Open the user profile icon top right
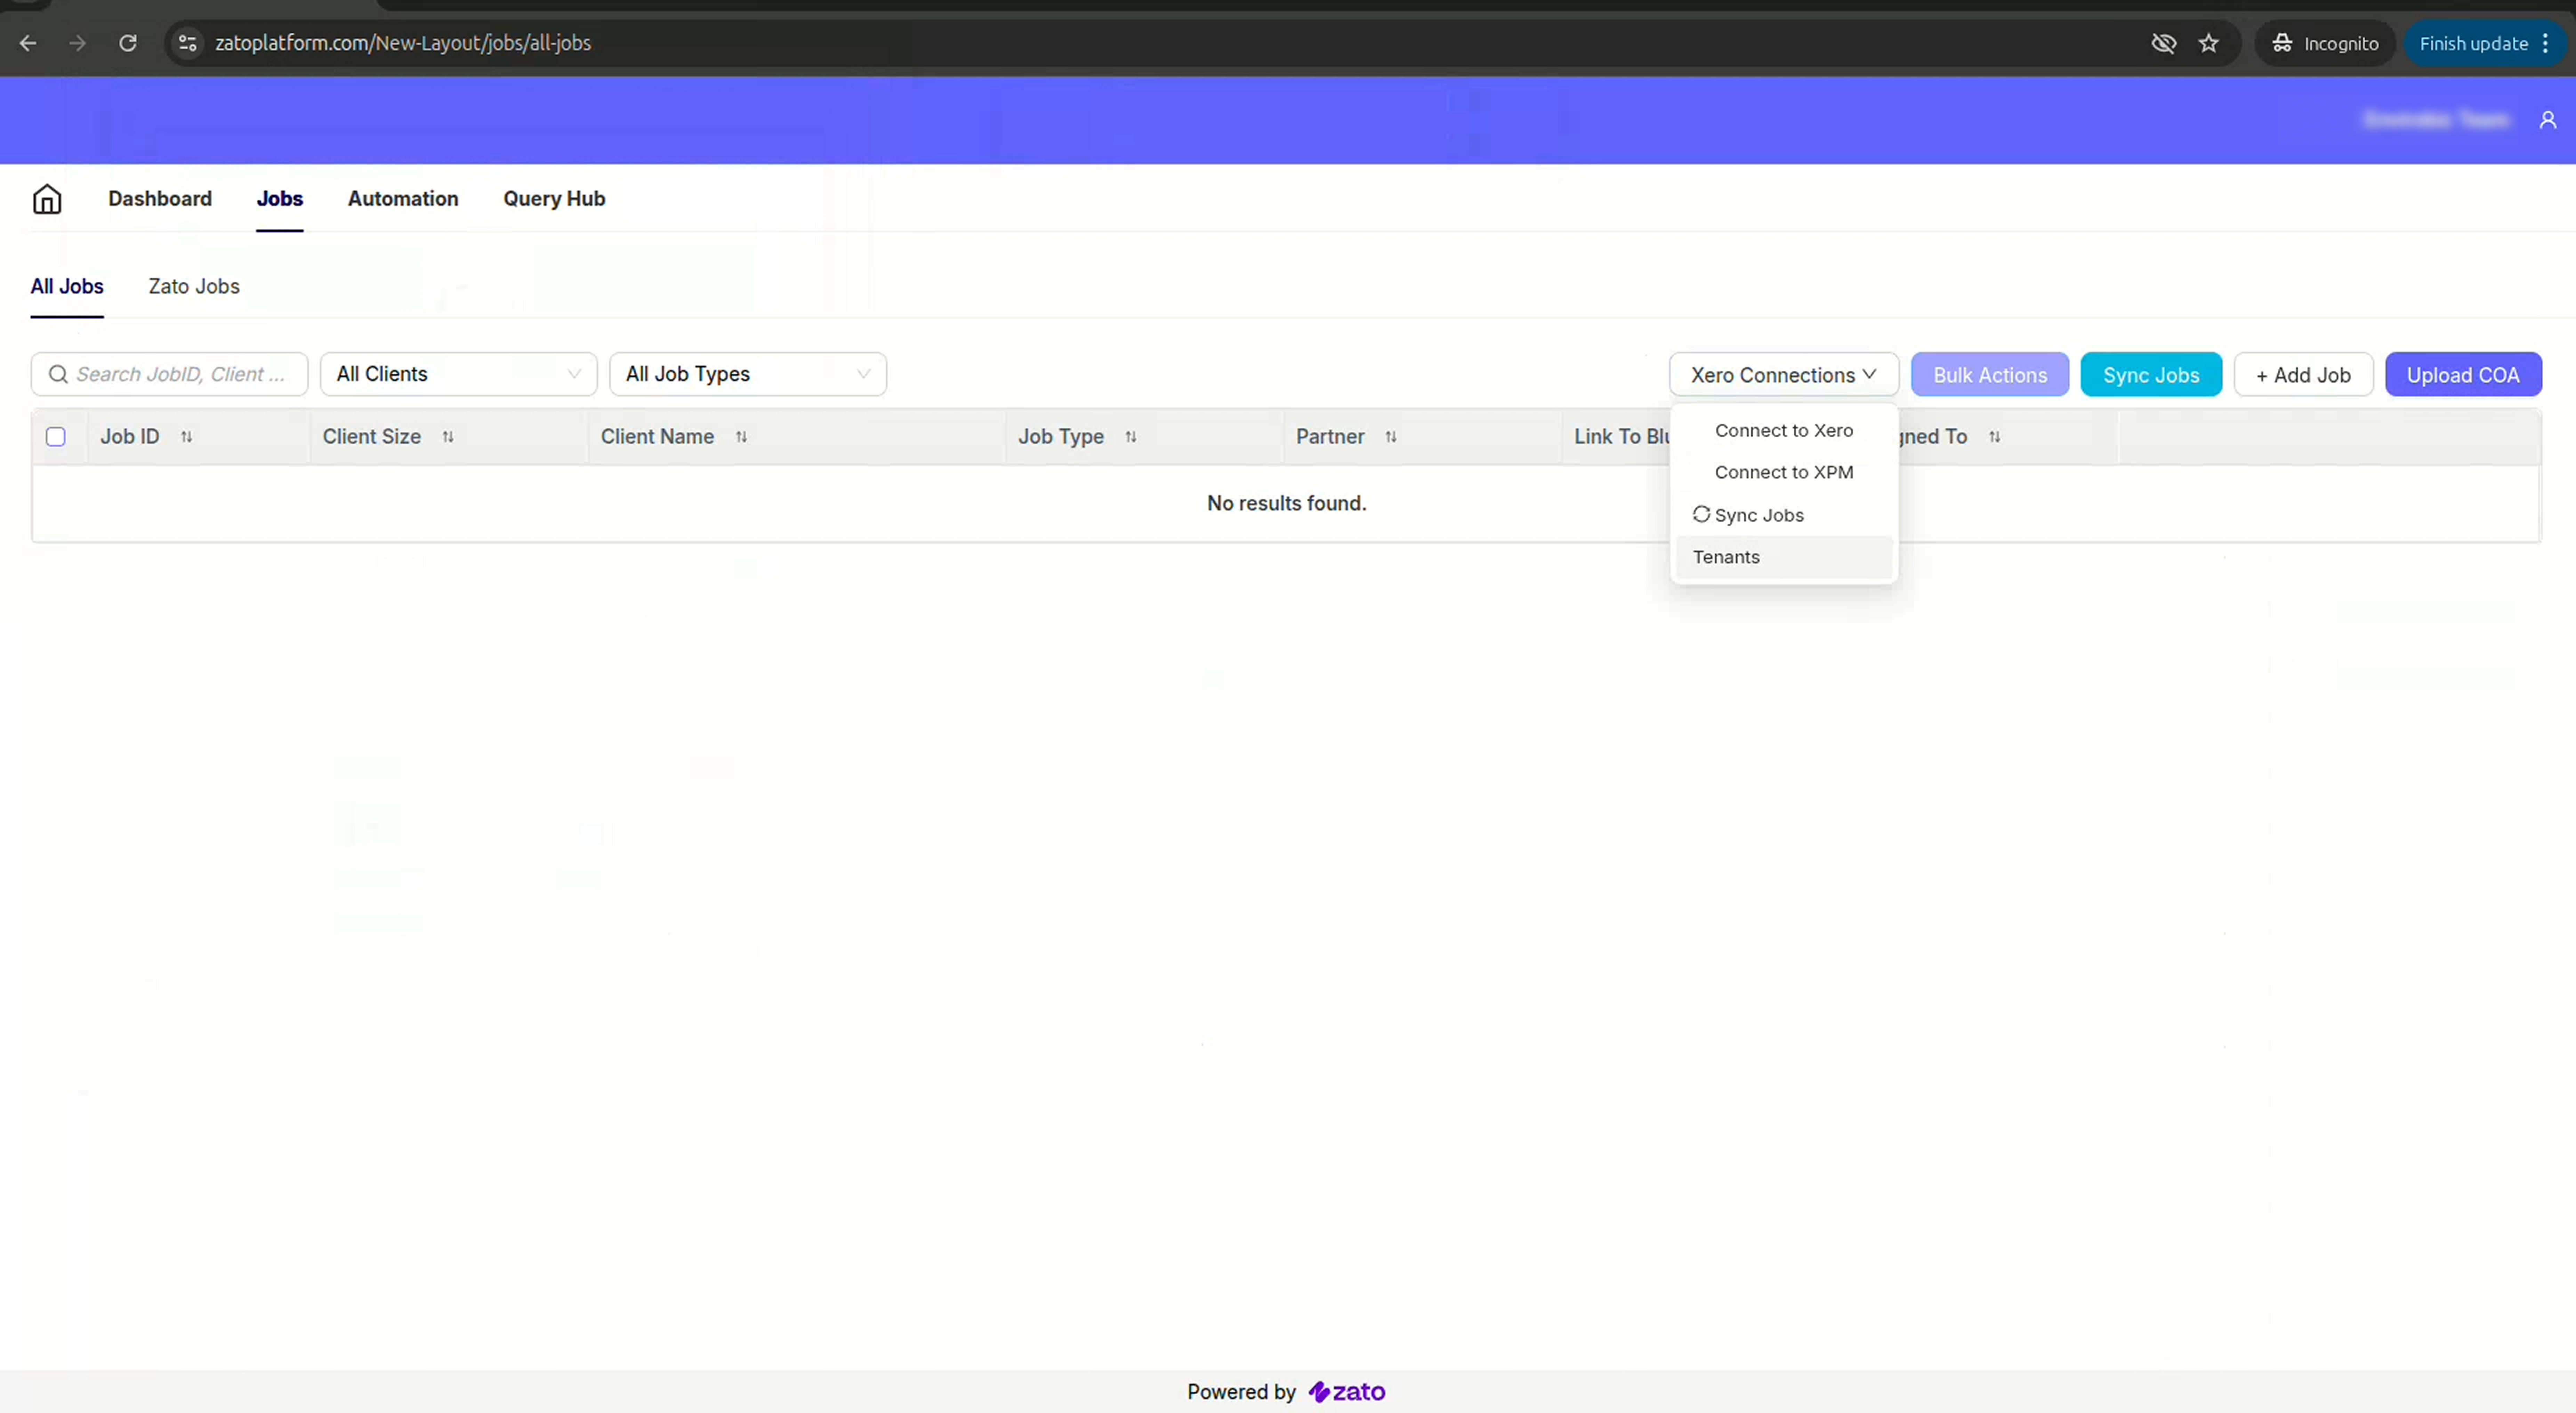The image size is (2576, 1413). click(2548, 120)
